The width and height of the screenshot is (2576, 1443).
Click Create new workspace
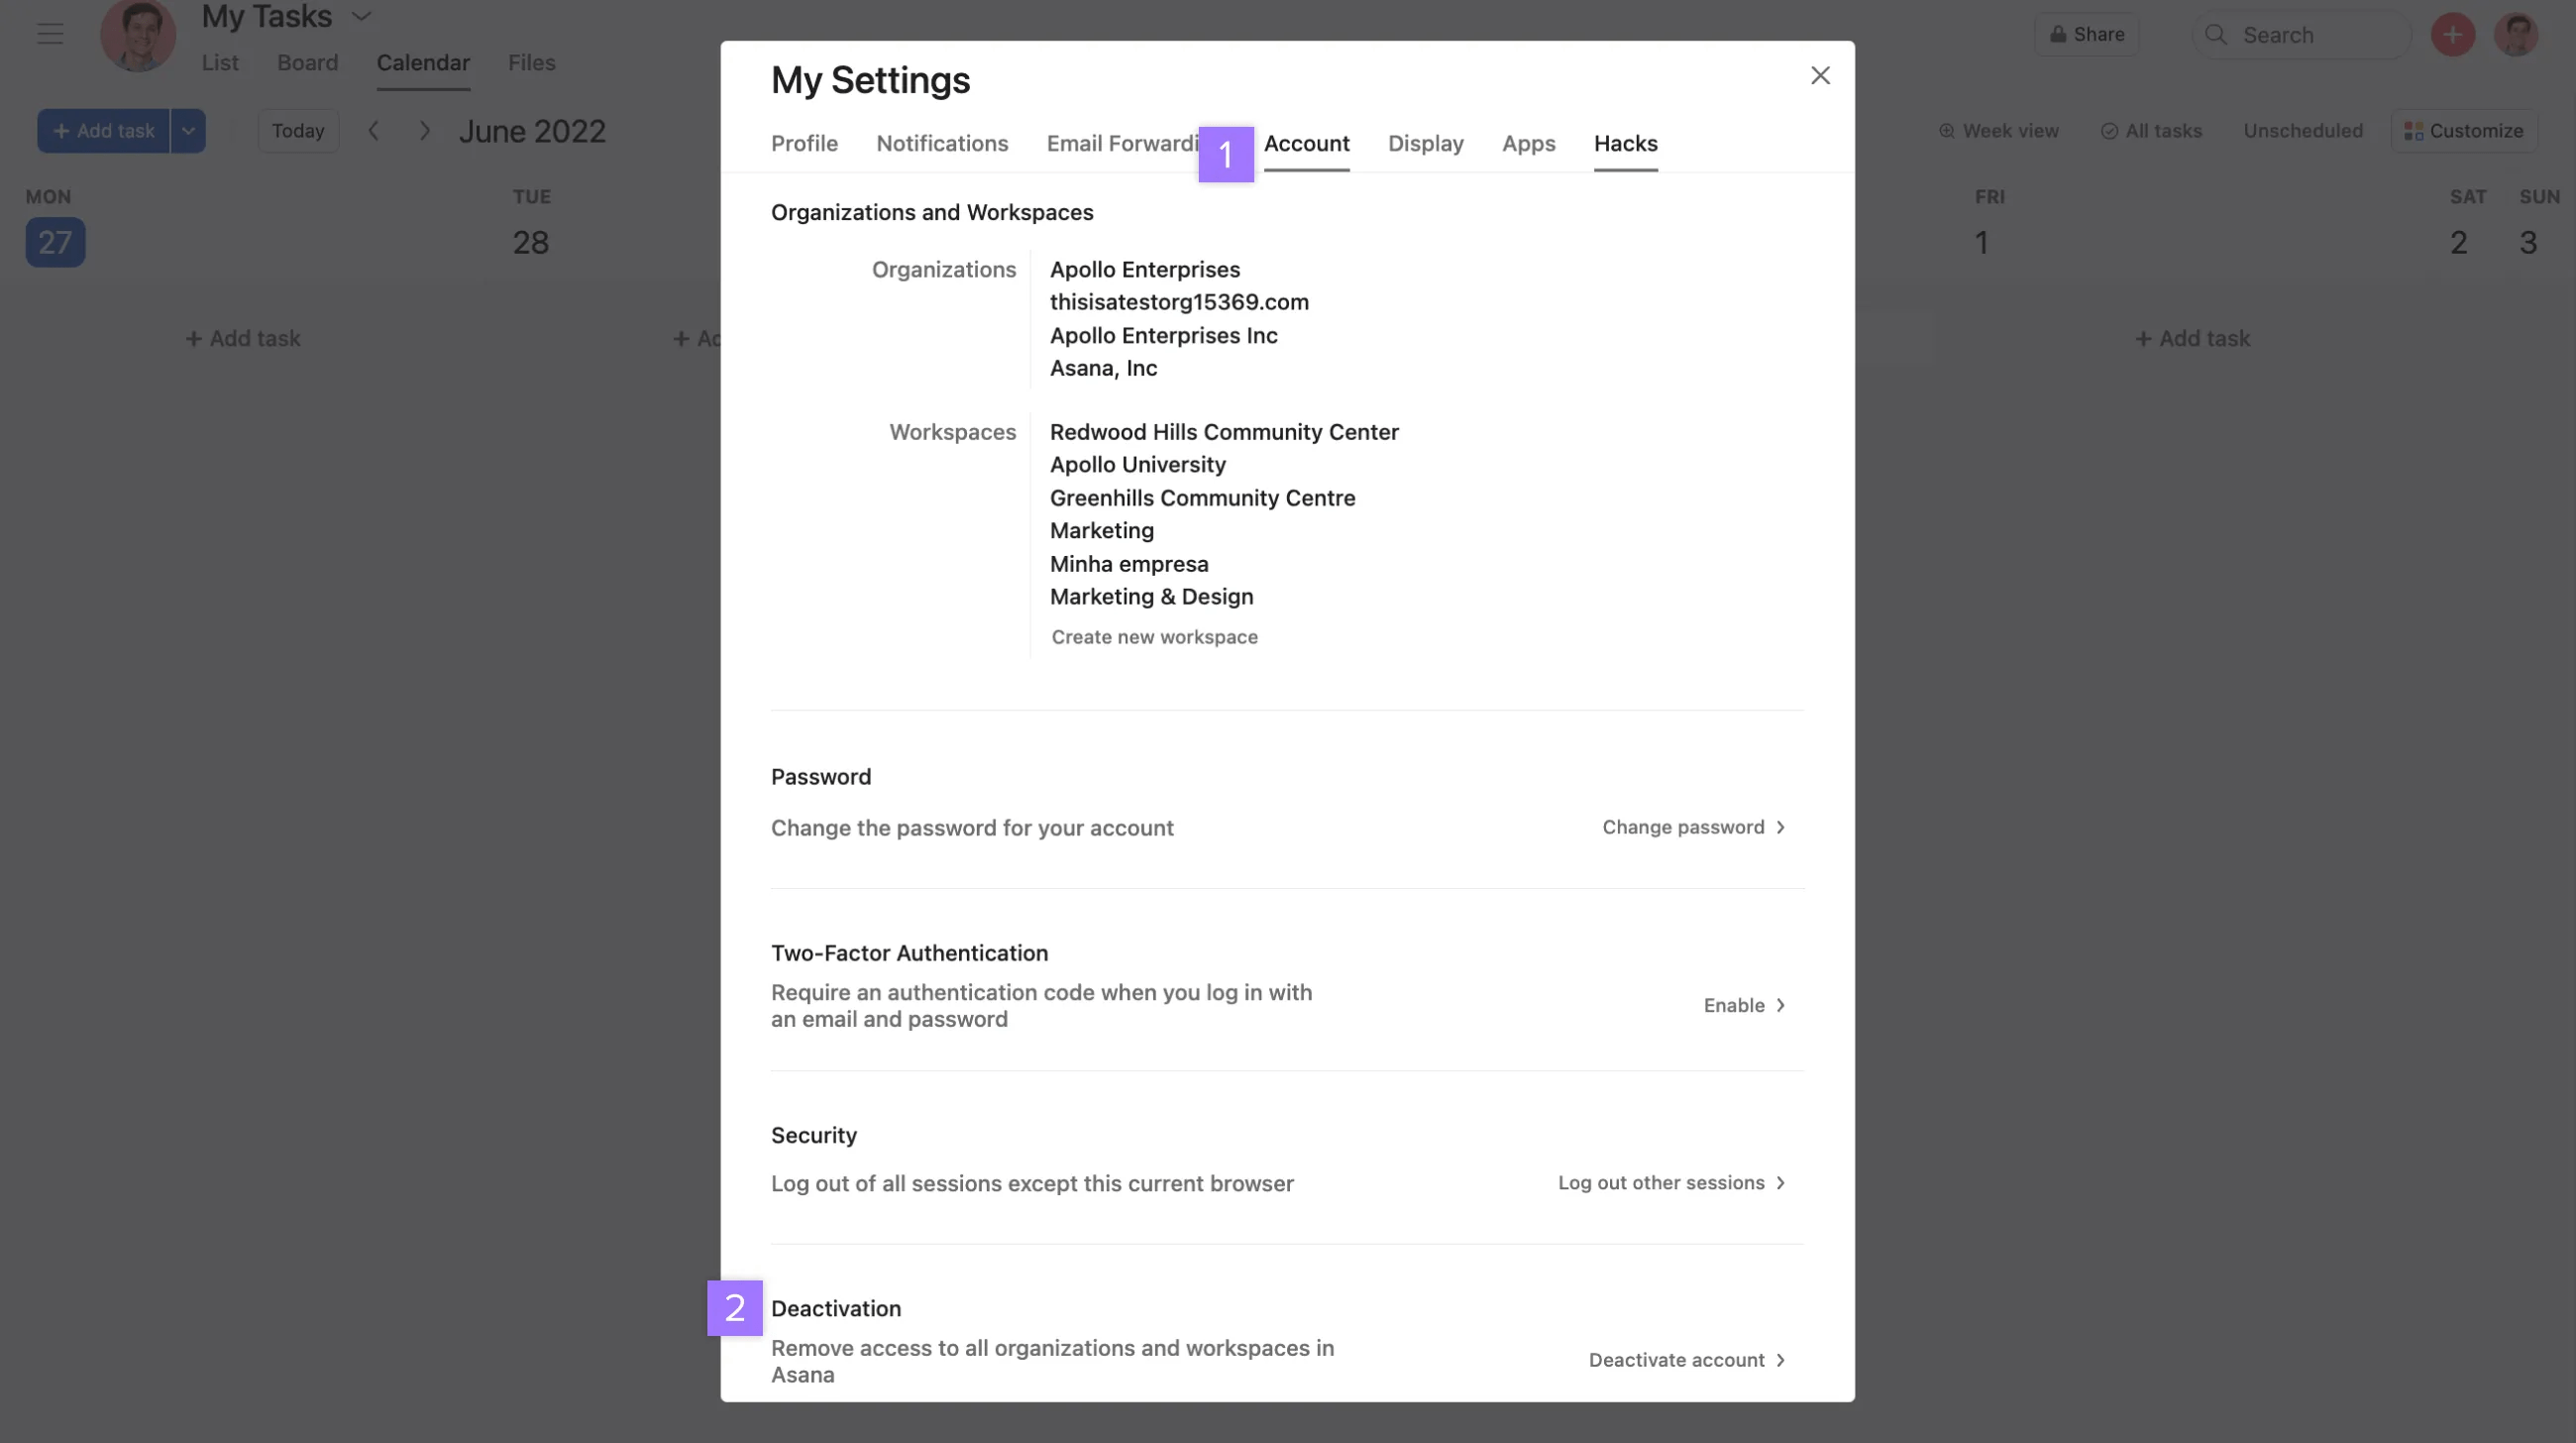(1154, 637)
